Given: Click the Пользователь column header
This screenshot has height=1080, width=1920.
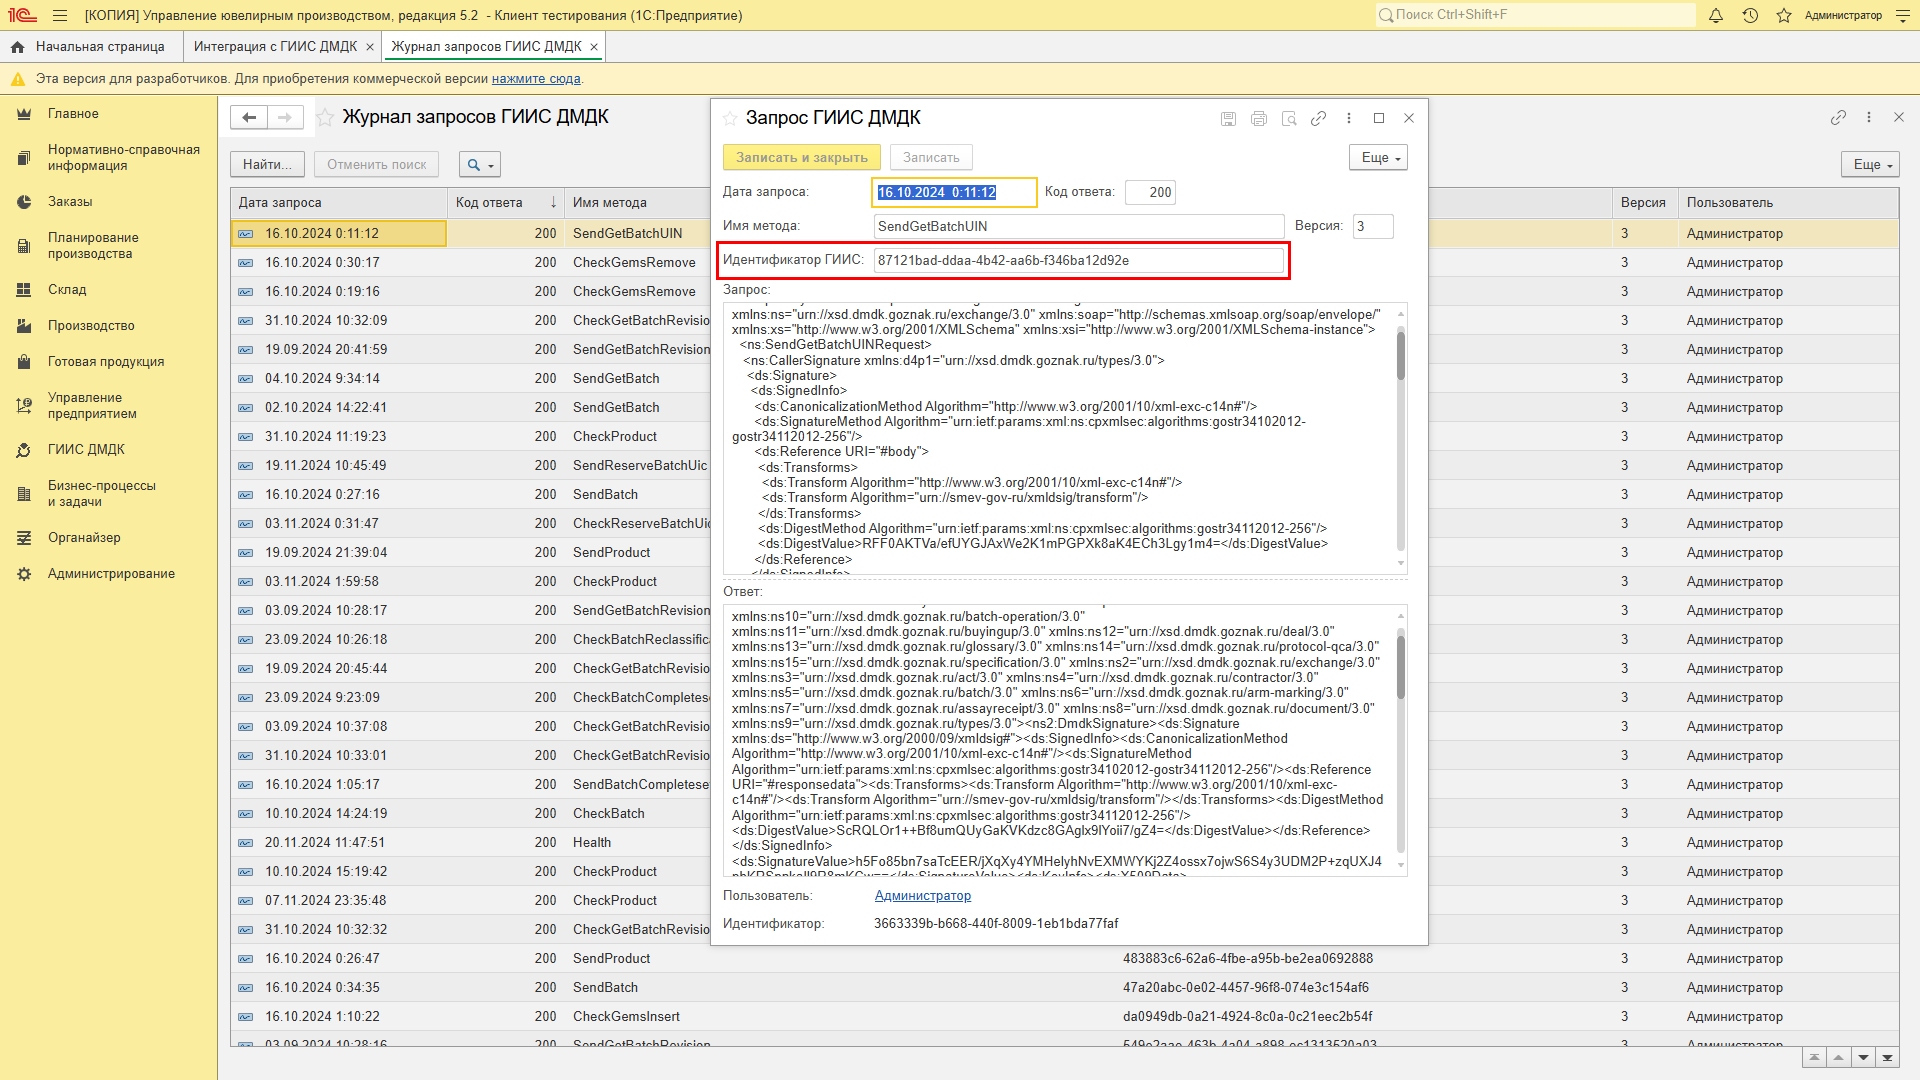Looking at the screenshot, I should coord(1788,202).
